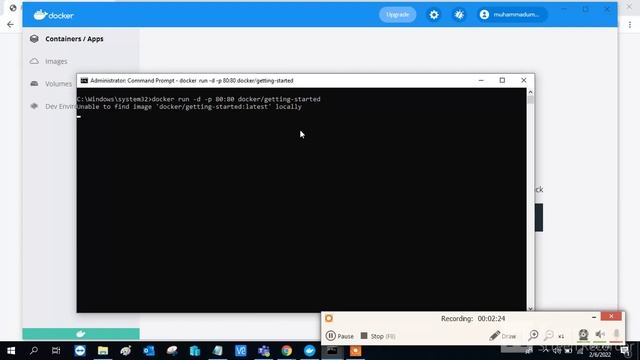Open Outlook from the taskbar
The image size is (640, 360).
pos(149,351)
